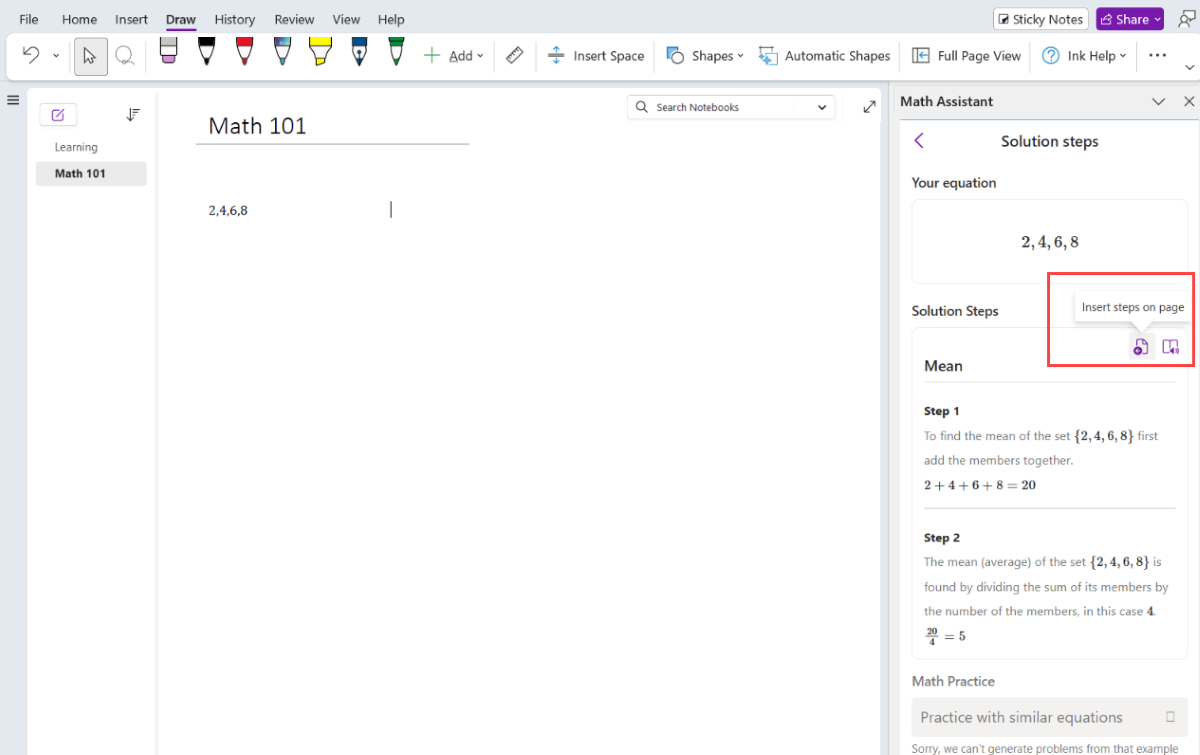This screenshot has height=755, width=1200.
Task: Go back from Solution steps
Action: coord(919,141)
